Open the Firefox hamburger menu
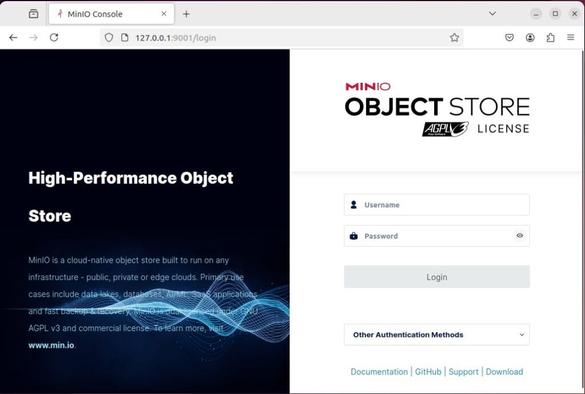The image size is (585, 394). 570,37
